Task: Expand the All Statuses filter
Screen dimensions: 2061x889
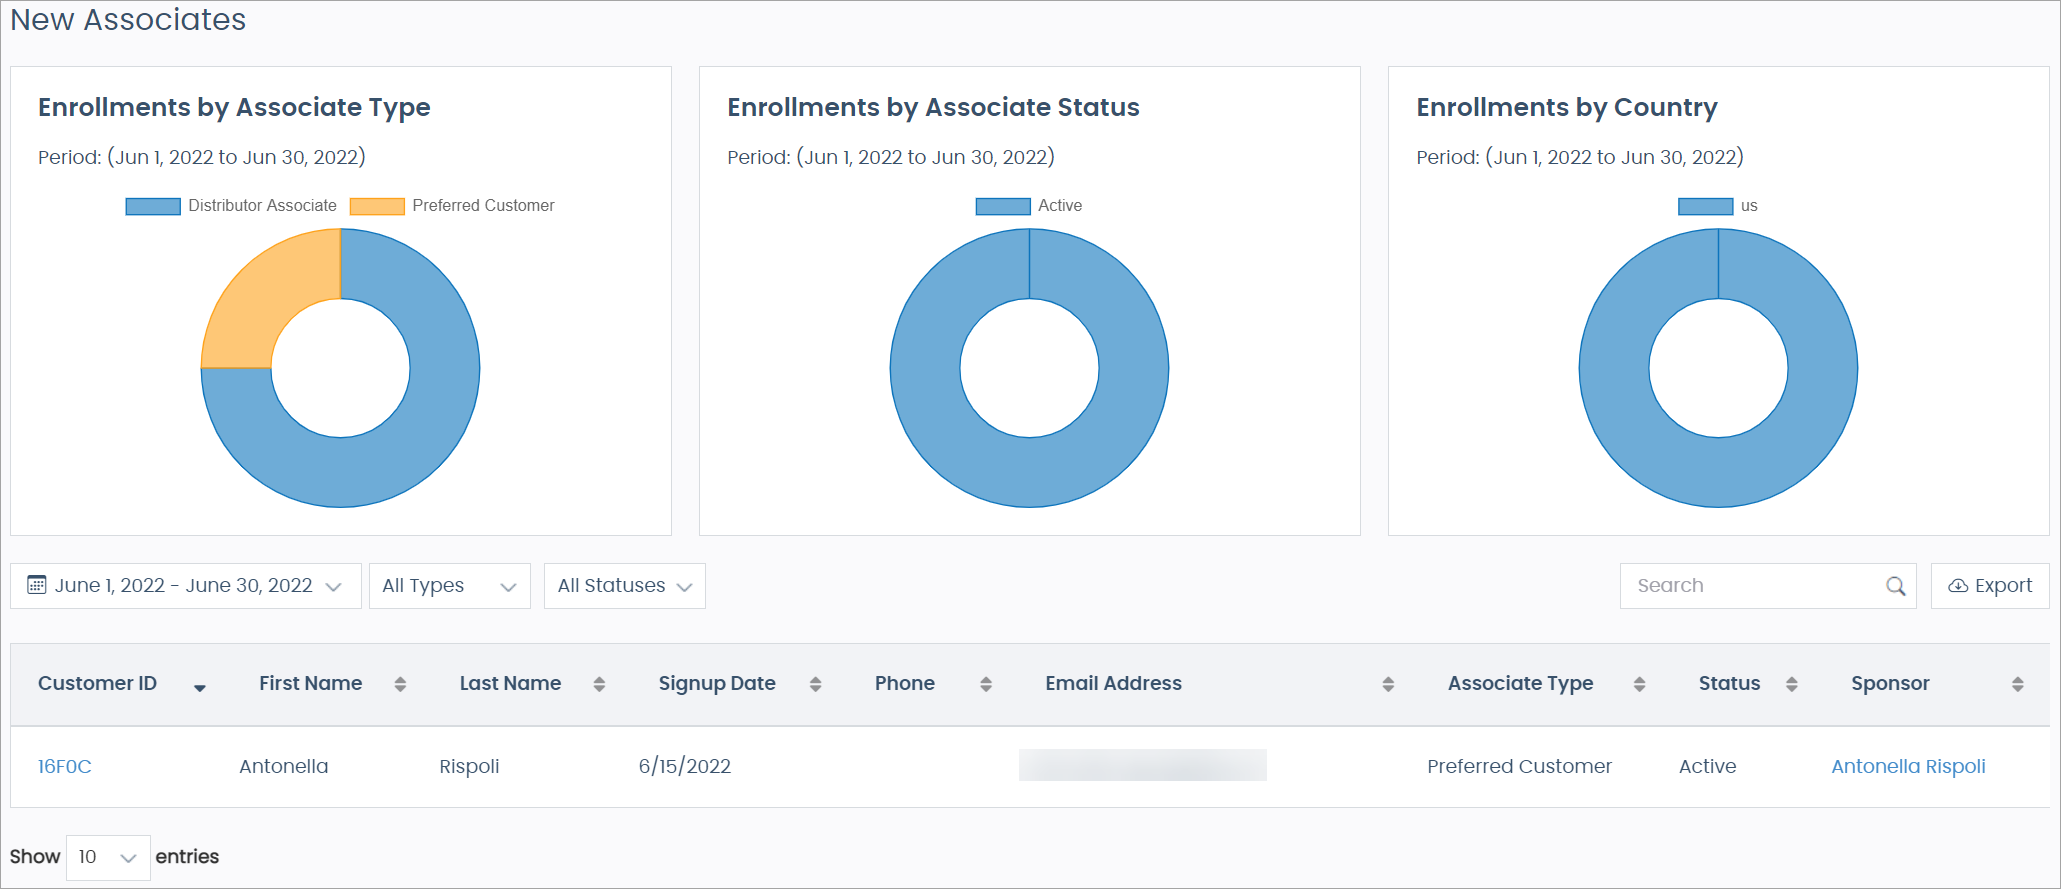Action: [x=624, y=586]
